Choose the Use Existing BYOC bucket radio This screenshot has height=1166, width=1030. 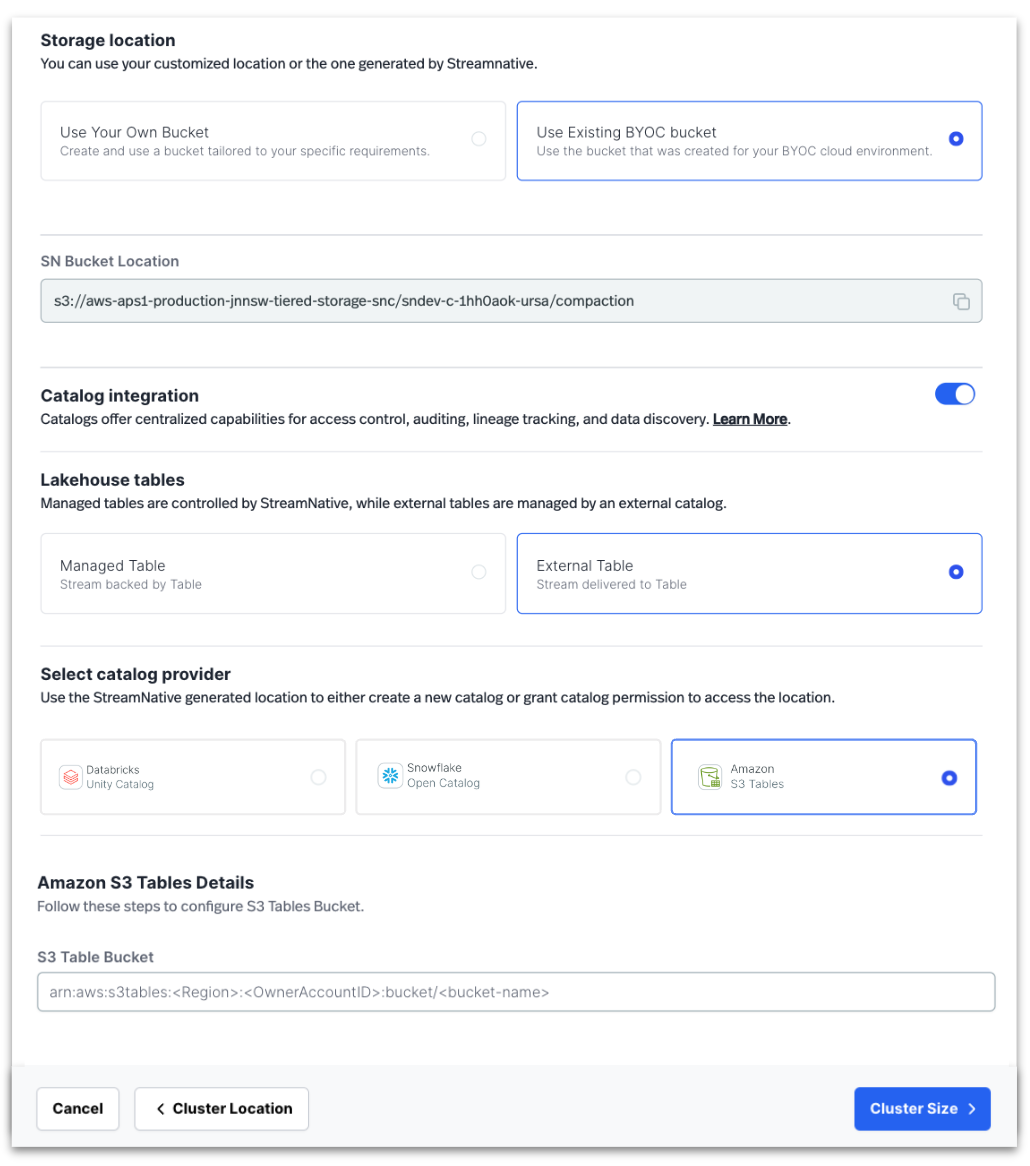click(955, 141)
